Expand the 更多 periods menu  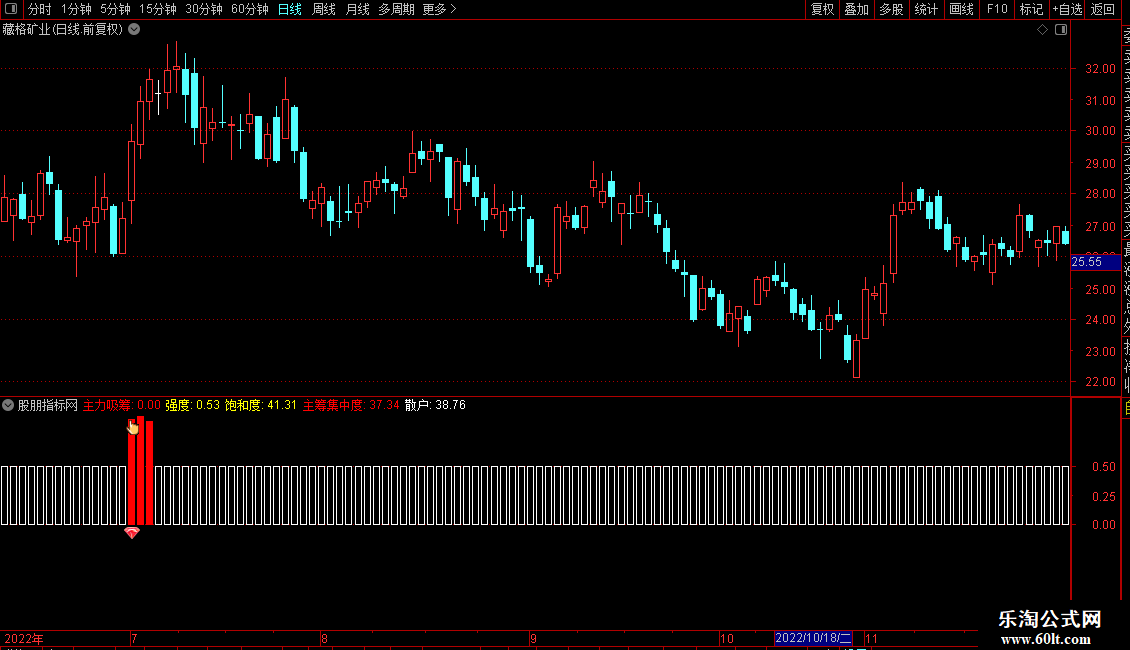439,9
